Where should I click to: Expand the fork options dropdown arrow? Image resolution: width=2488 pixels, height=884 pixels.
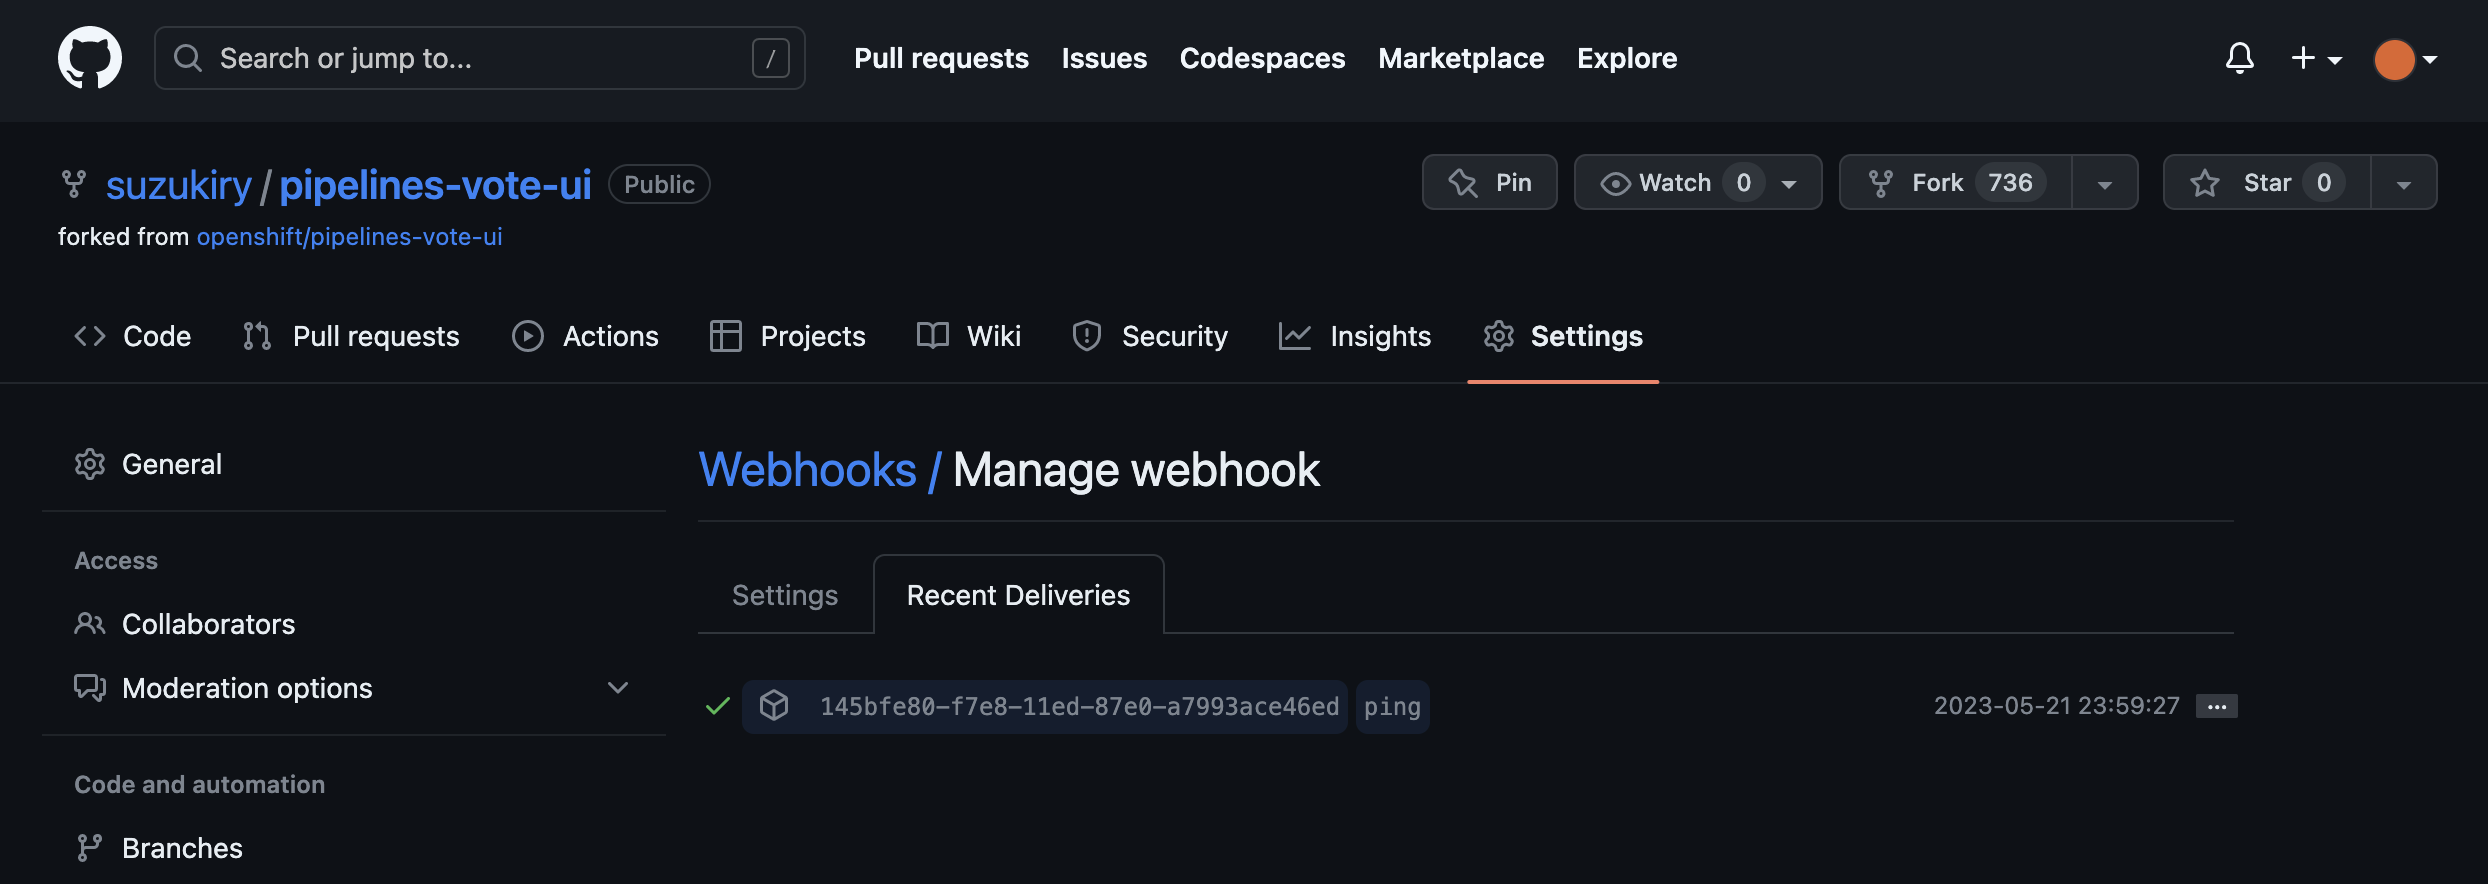2105,183
